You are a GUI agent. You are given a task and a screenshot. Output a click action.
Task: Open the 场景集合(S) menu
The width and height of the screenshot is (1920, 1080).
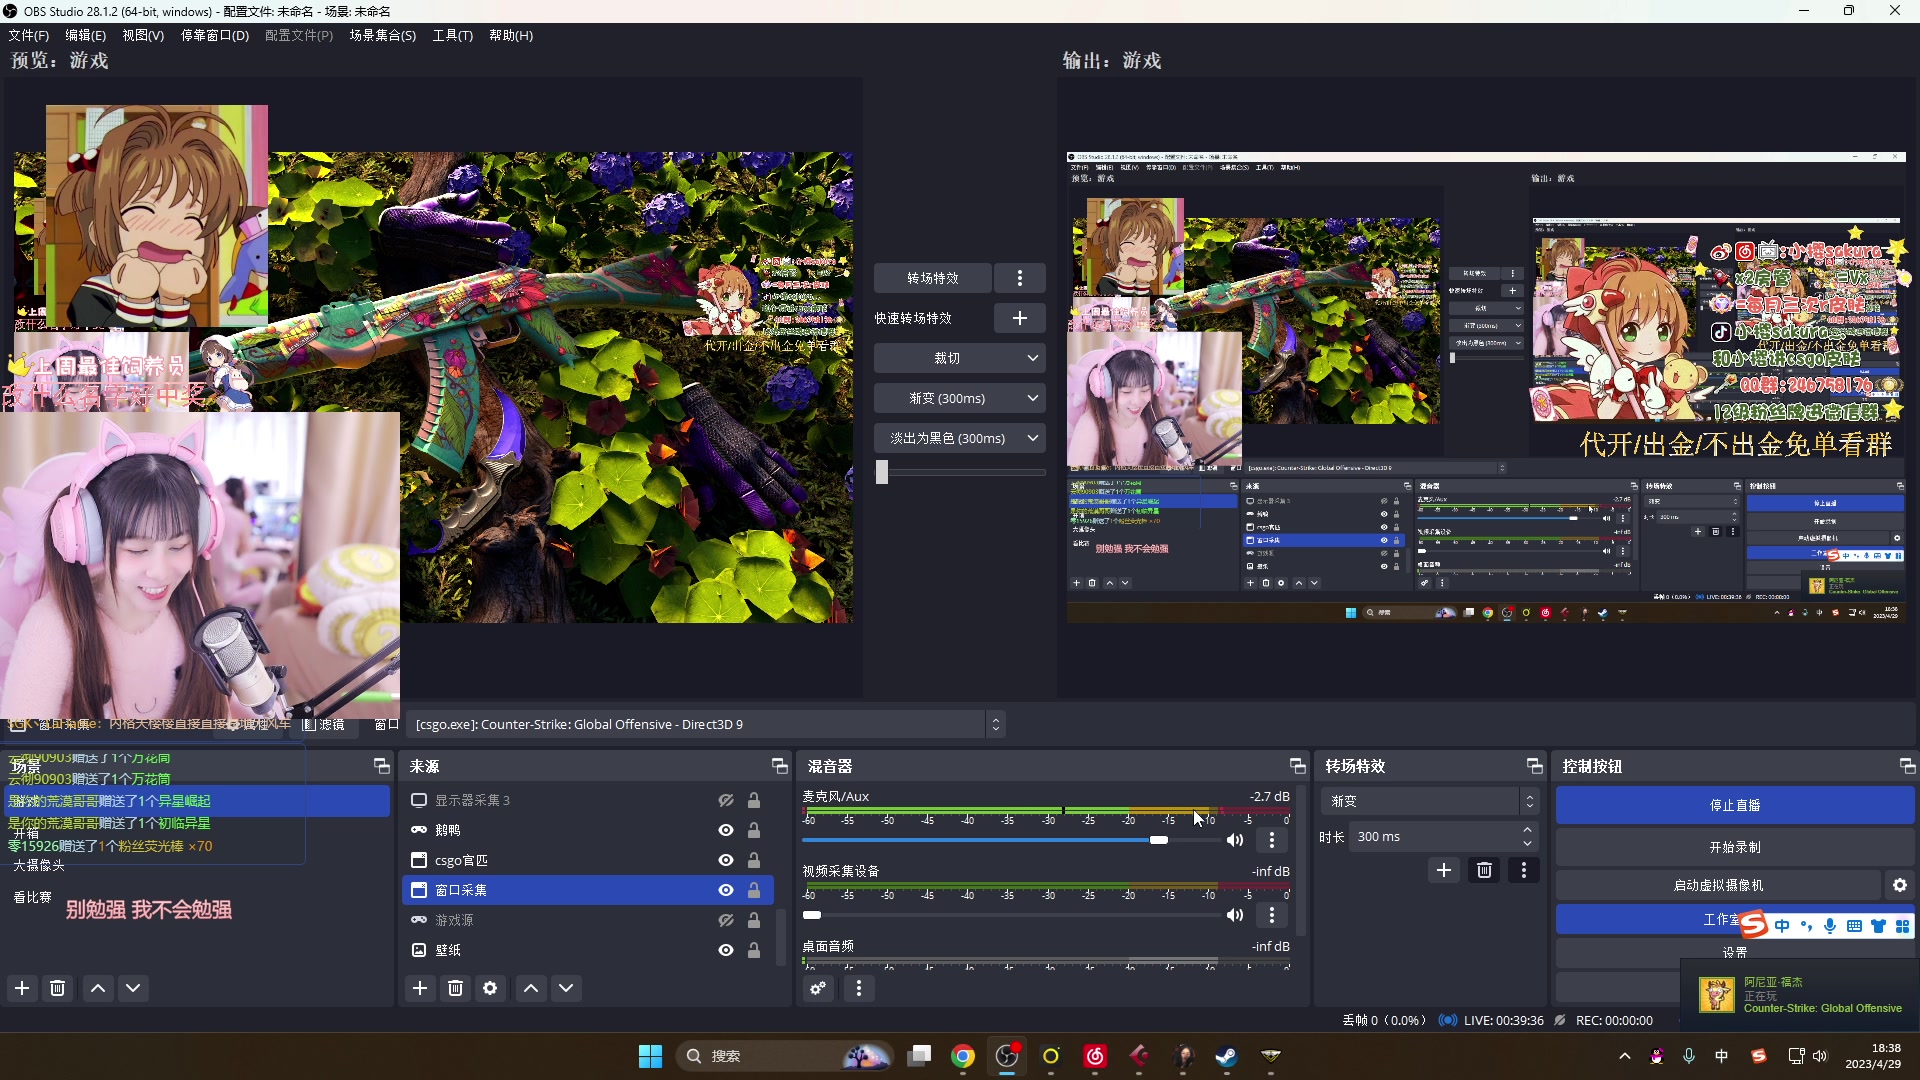(382, 35)
